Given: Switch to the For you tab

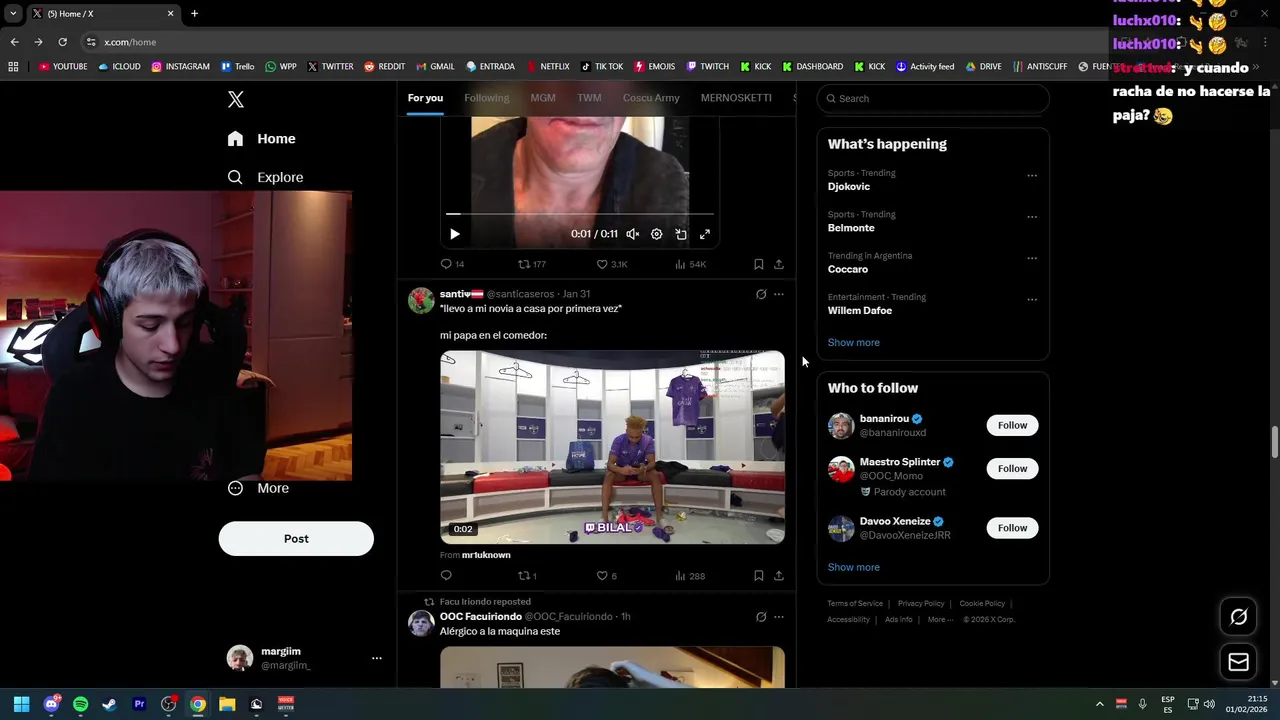Looking at the screenshot, I should click(x=425, y=98).
